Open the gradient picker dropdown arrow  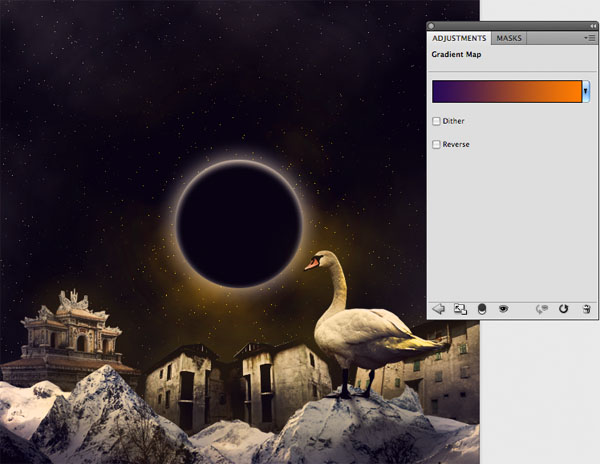[585, 91]
